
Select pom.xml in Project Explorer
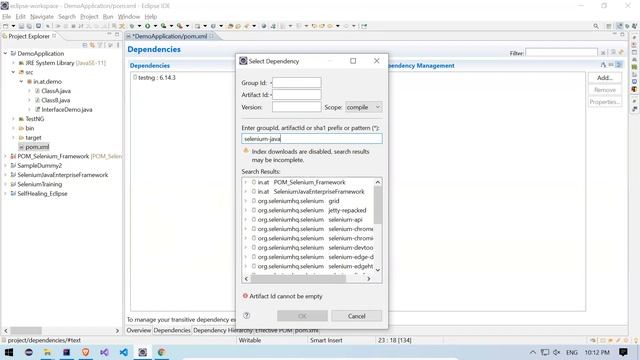pyautogui.click(x=37, y=147)
